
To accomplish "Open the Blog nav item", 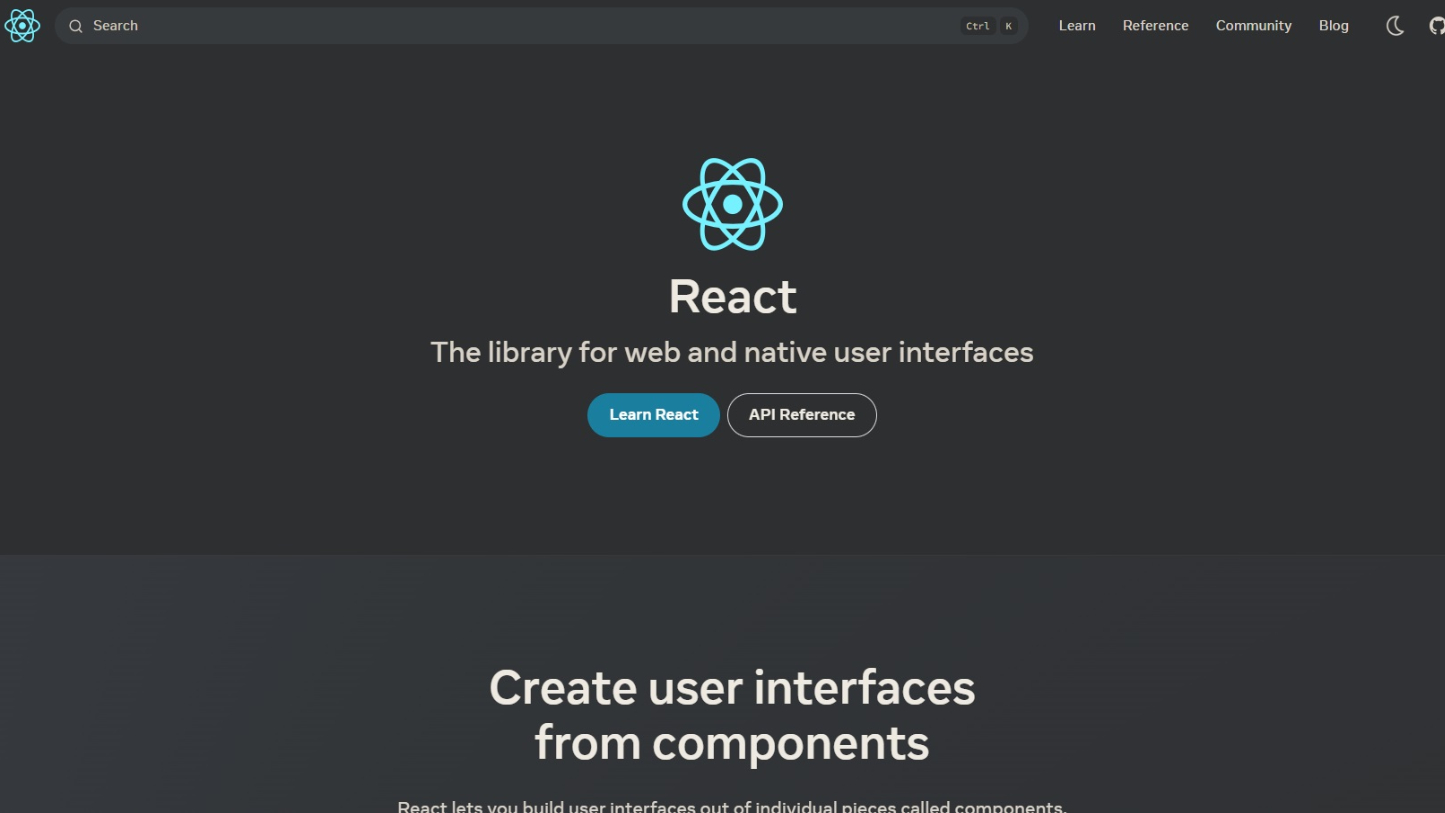I will pyautogui.click(x=1333, y=26).
